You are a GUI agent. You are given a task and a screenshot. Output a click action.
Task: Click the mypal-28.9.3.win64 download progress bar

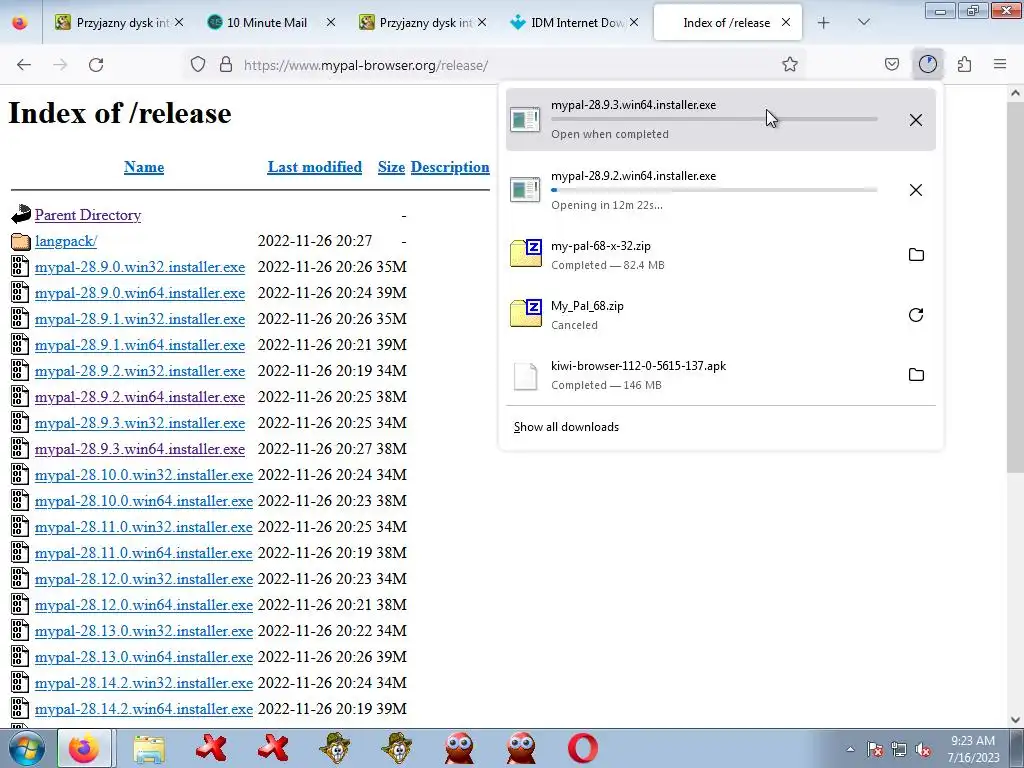click(714, 120)
